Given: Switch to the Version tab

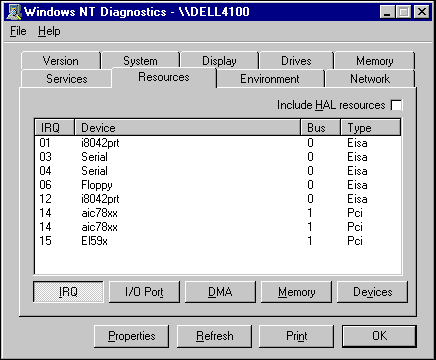Looking at the screenshot, I should pyautogui.click(x=61, y=61).
